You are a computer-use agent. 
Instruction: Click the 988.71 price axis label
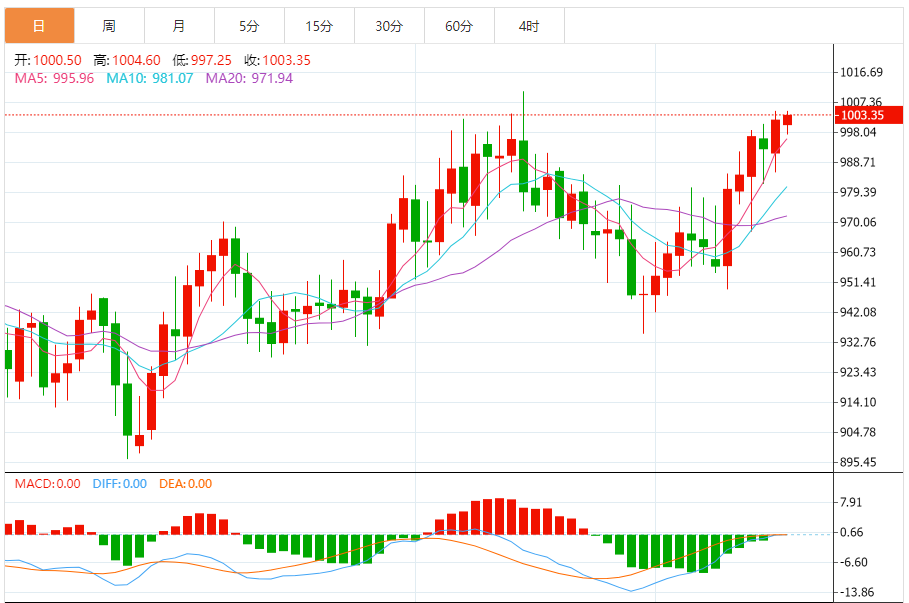858,162
